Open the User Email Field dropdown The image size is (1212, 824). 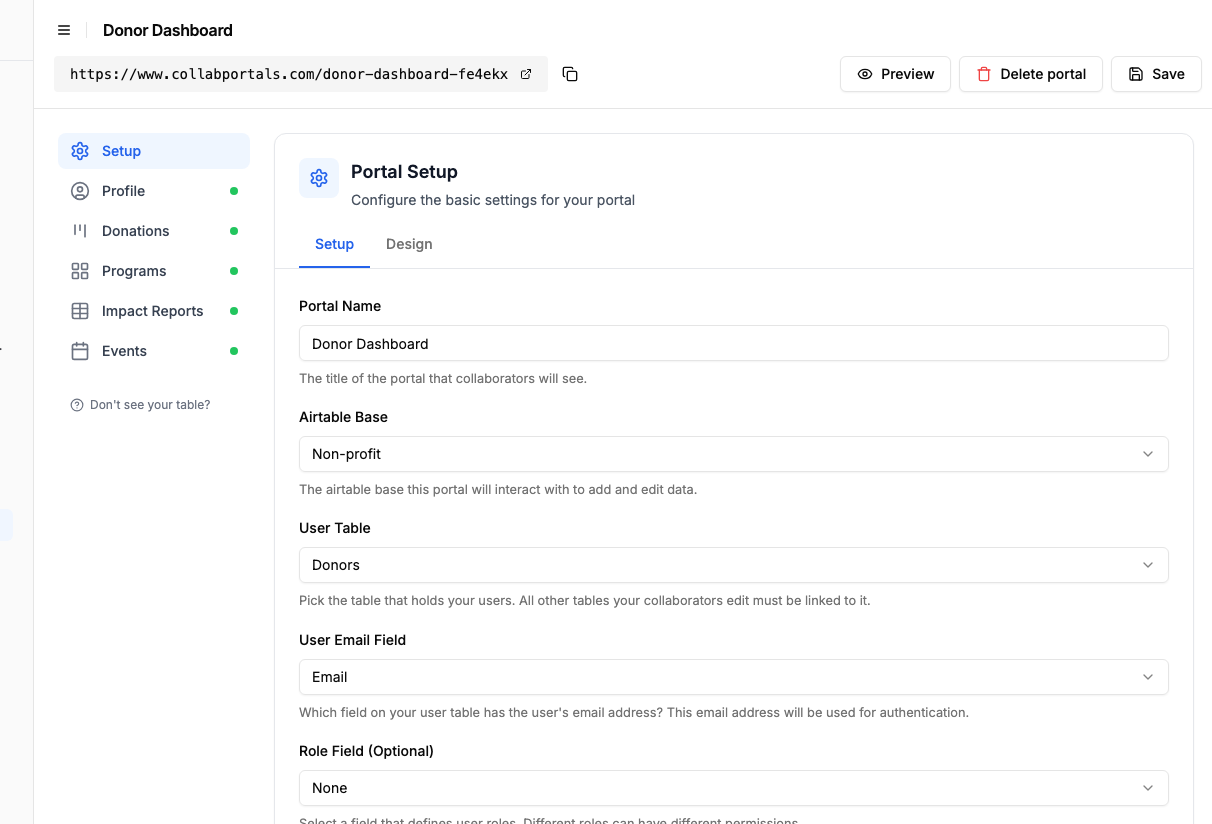tap(733, 677)
